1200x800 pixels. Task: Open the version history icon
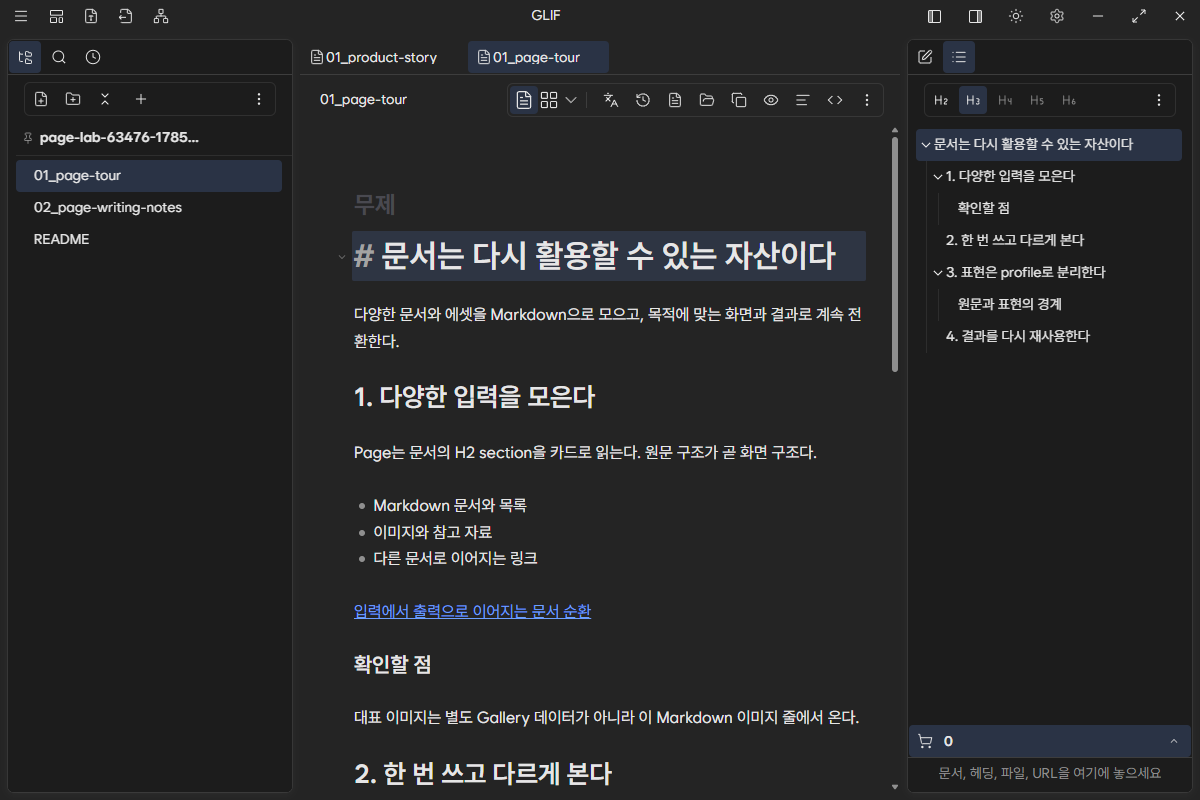[x=643, y=100]
